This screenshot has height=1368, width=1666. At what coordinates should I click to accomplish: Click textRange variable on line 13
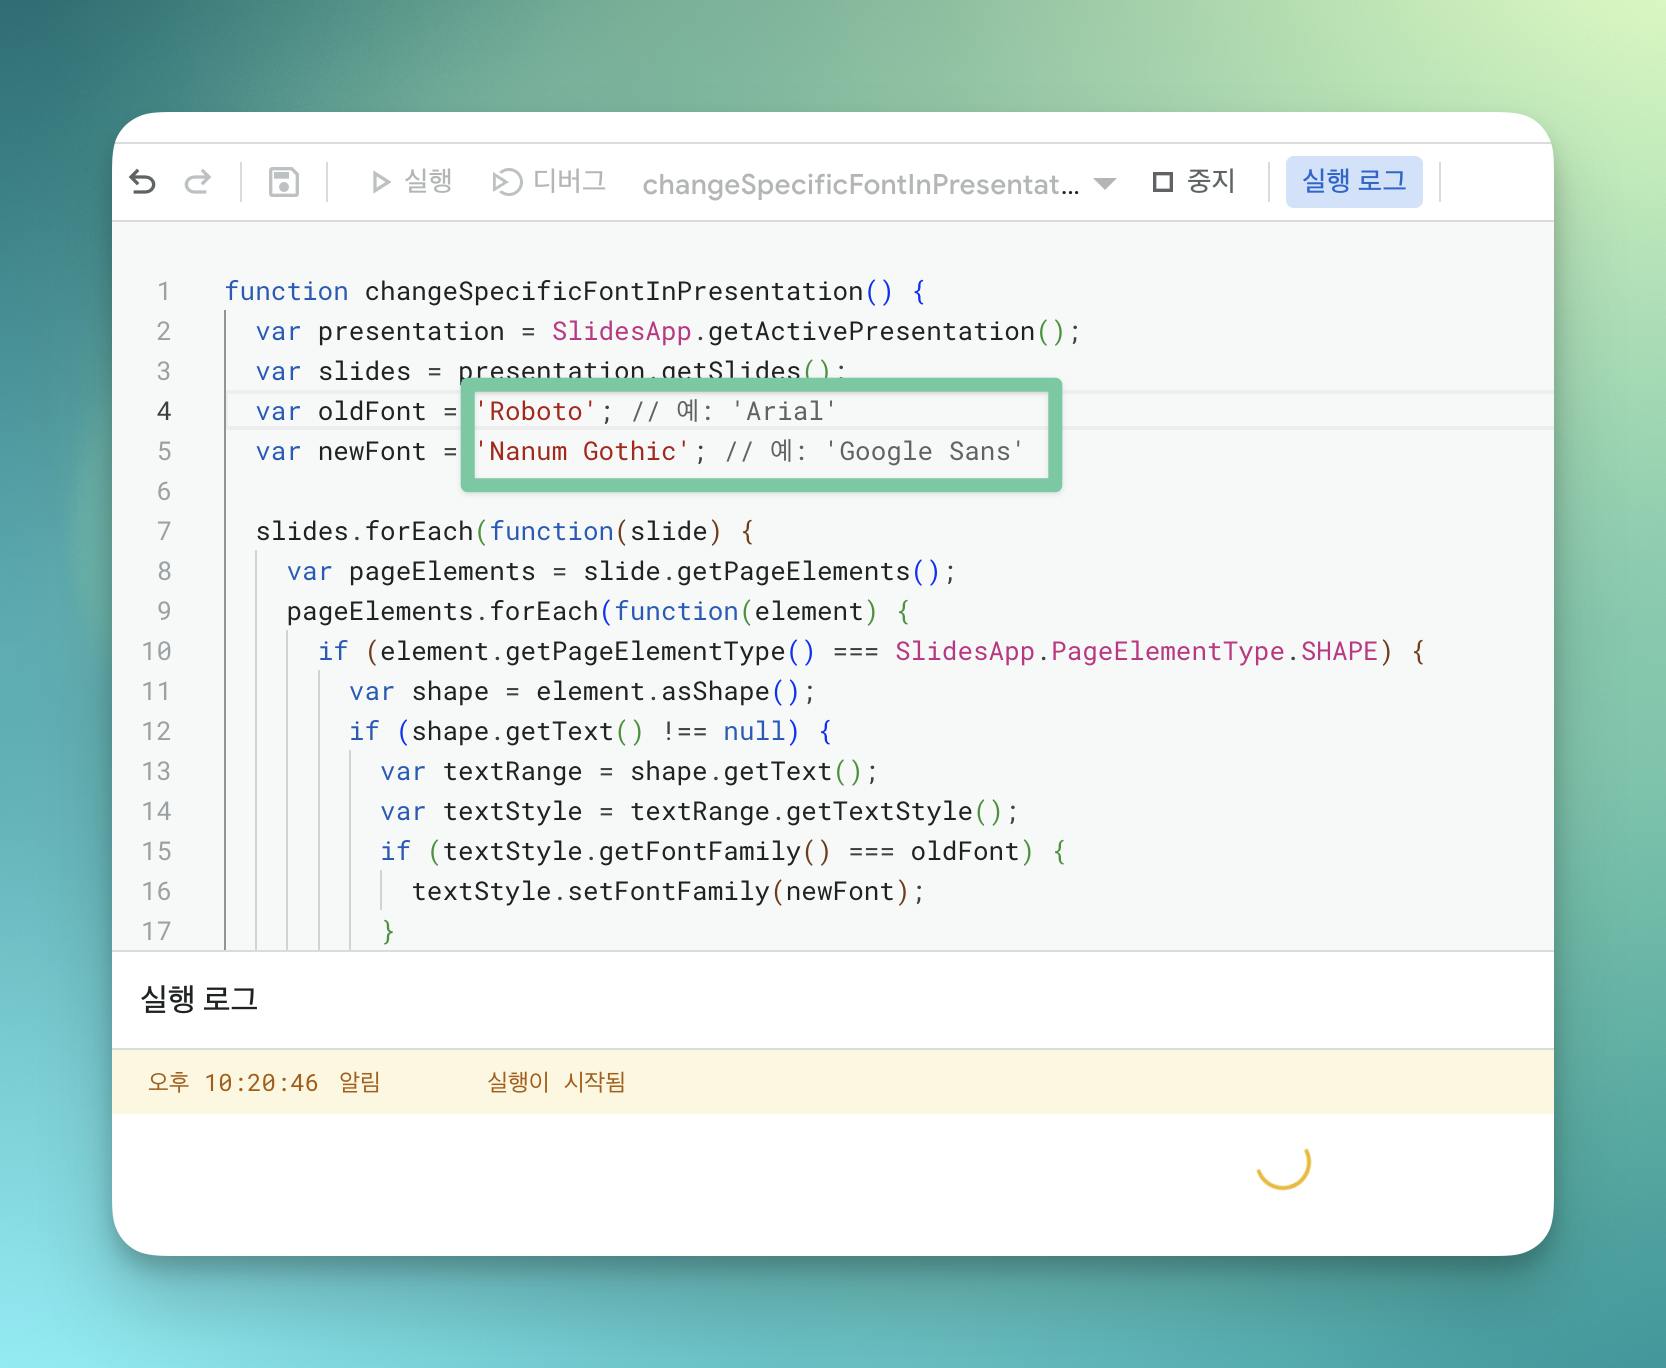[x=513, y=772]
